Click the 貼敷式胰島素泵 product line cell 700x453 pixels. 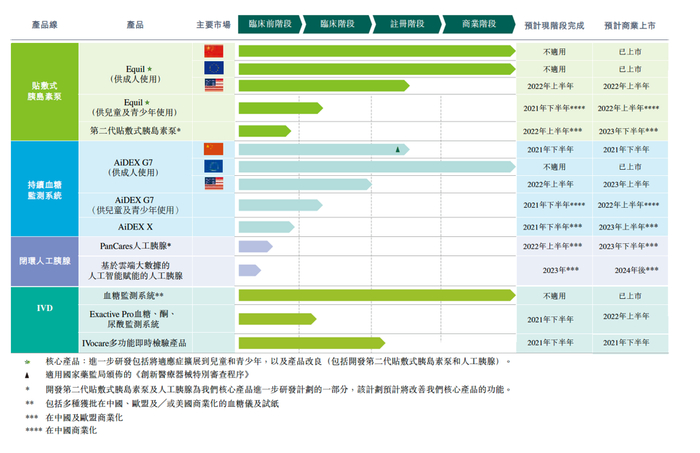coord(45,91)
